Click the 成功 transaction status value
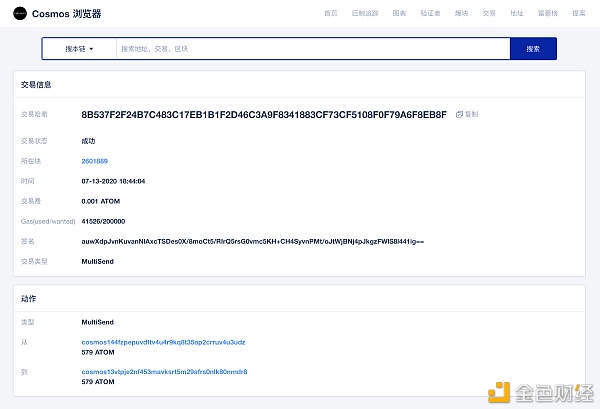 (x=88, y=141)
